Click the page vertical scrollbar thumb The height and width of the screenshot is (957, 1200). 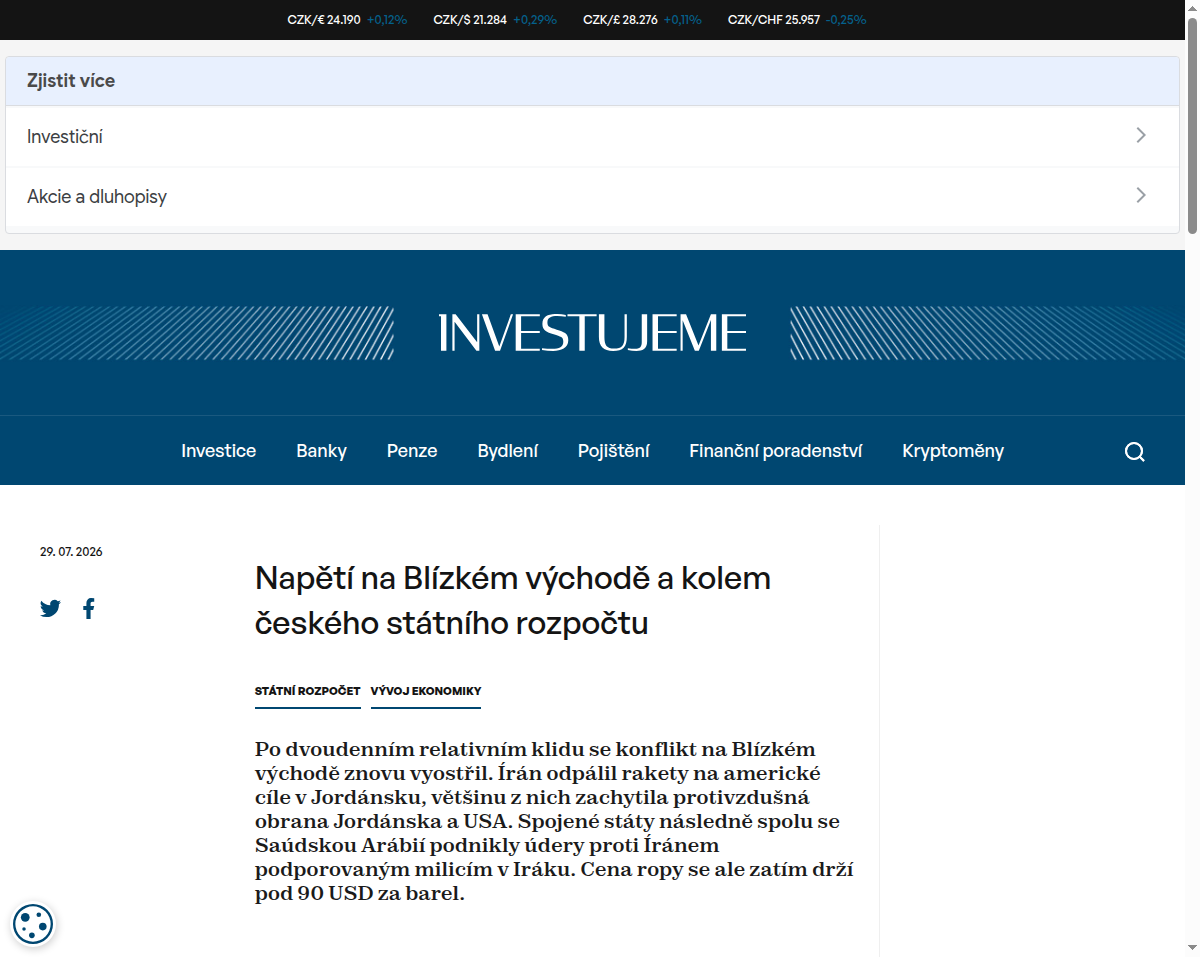point(1192,125)
